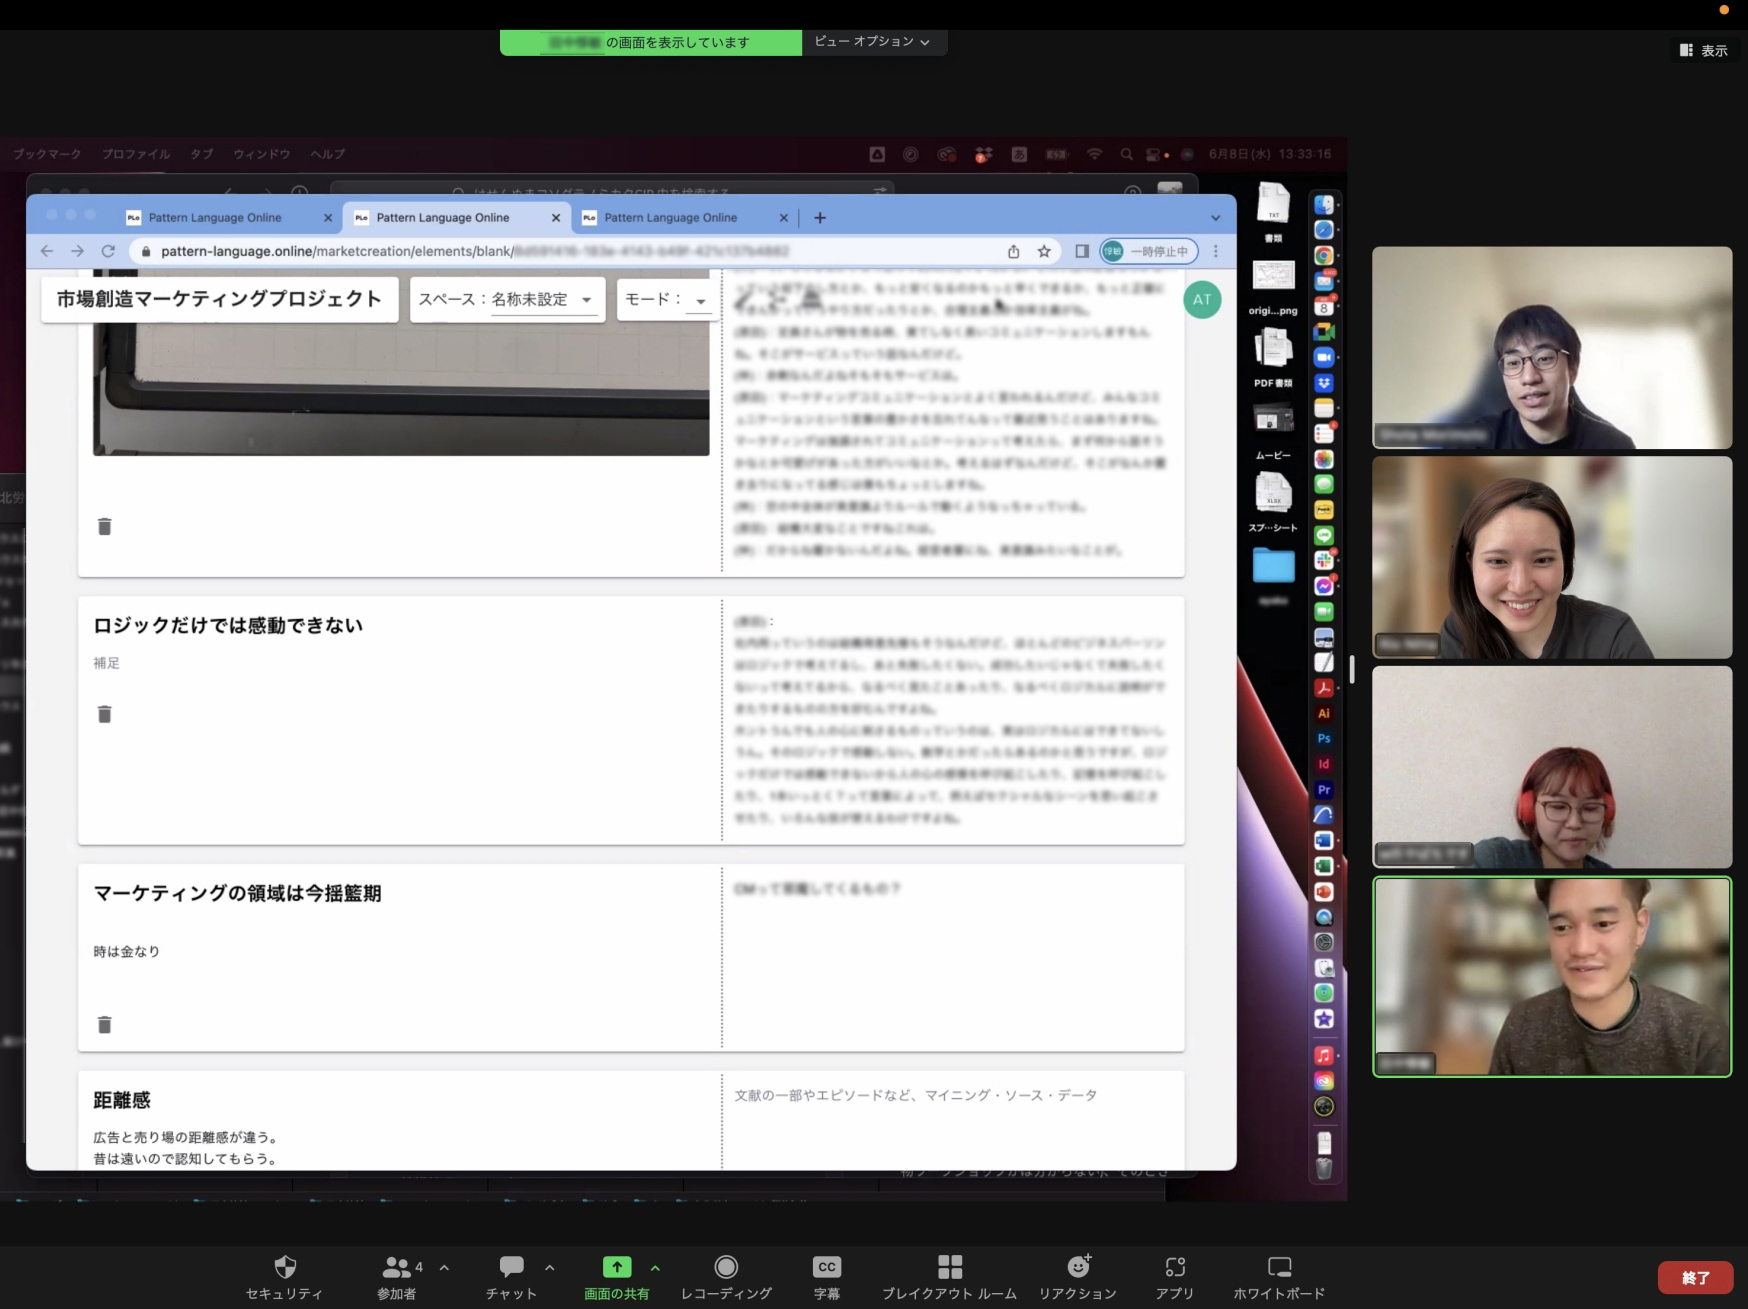1748x1309 pixels.
Task: Click the 表示 view layout button
Action: 1704,50
